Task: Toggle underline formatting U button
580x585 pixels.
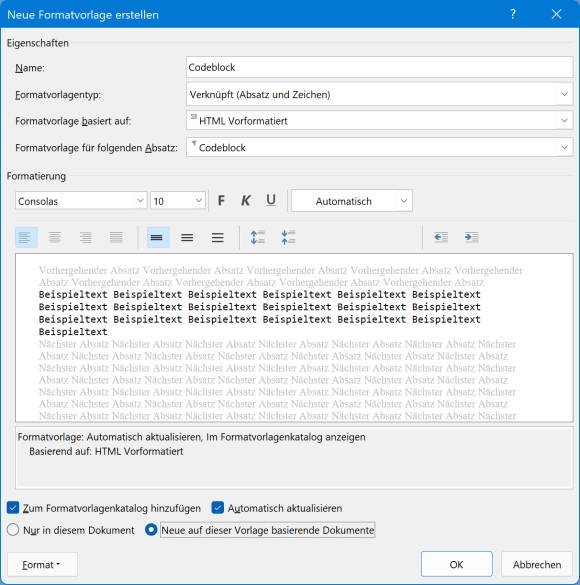Action: [x=271, y=201]
